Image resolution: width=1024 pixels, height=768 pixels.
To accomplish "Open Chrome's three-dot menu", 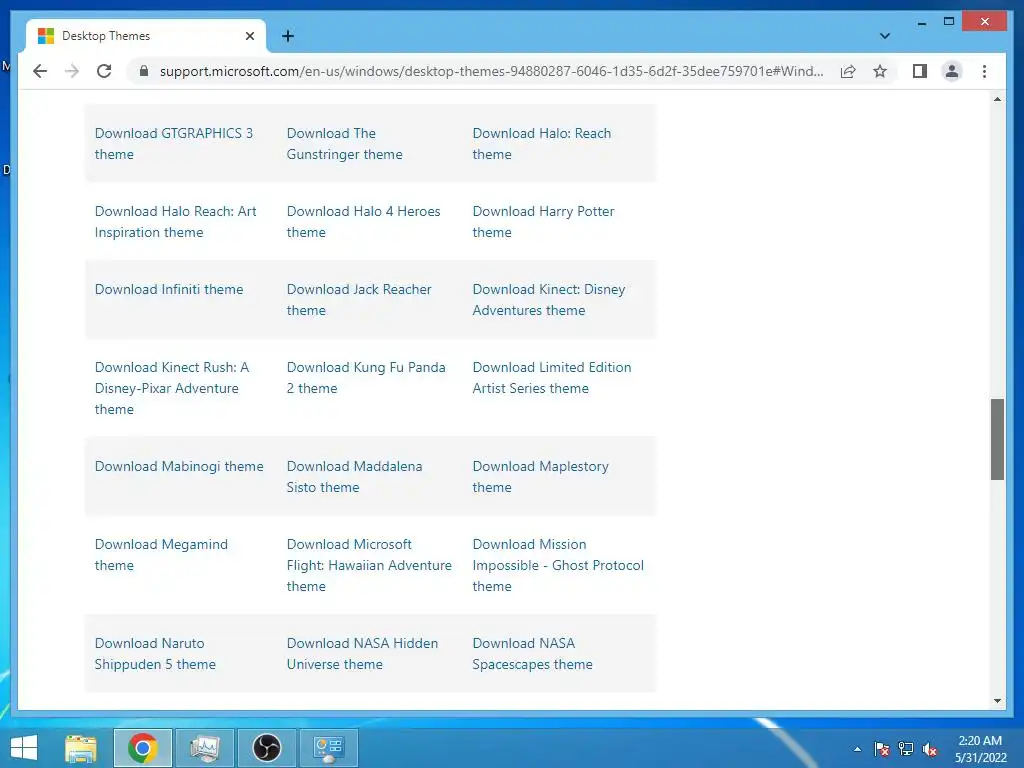I will [x=984, y=71].
